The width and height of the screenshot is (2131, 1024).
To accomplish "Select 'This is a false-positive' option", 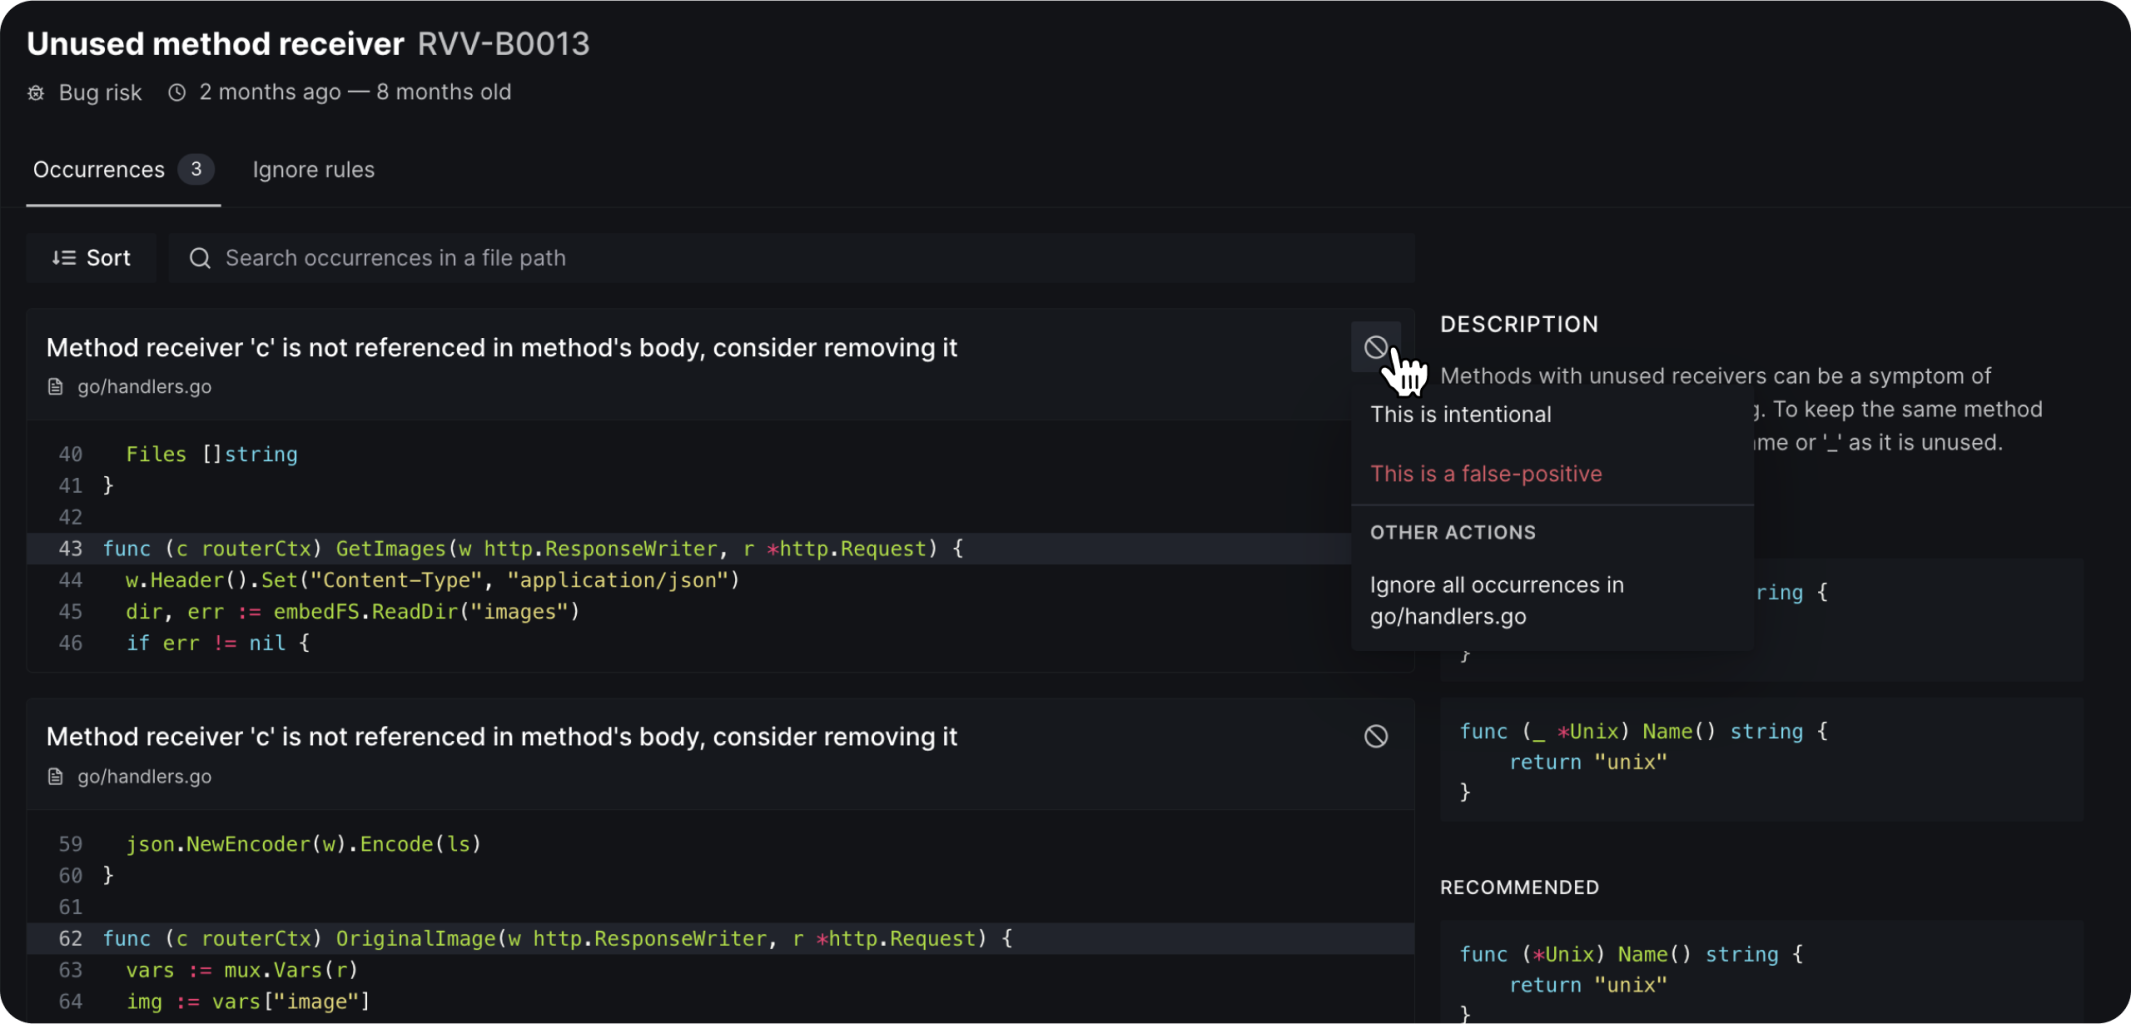I will click(1486, 474).
